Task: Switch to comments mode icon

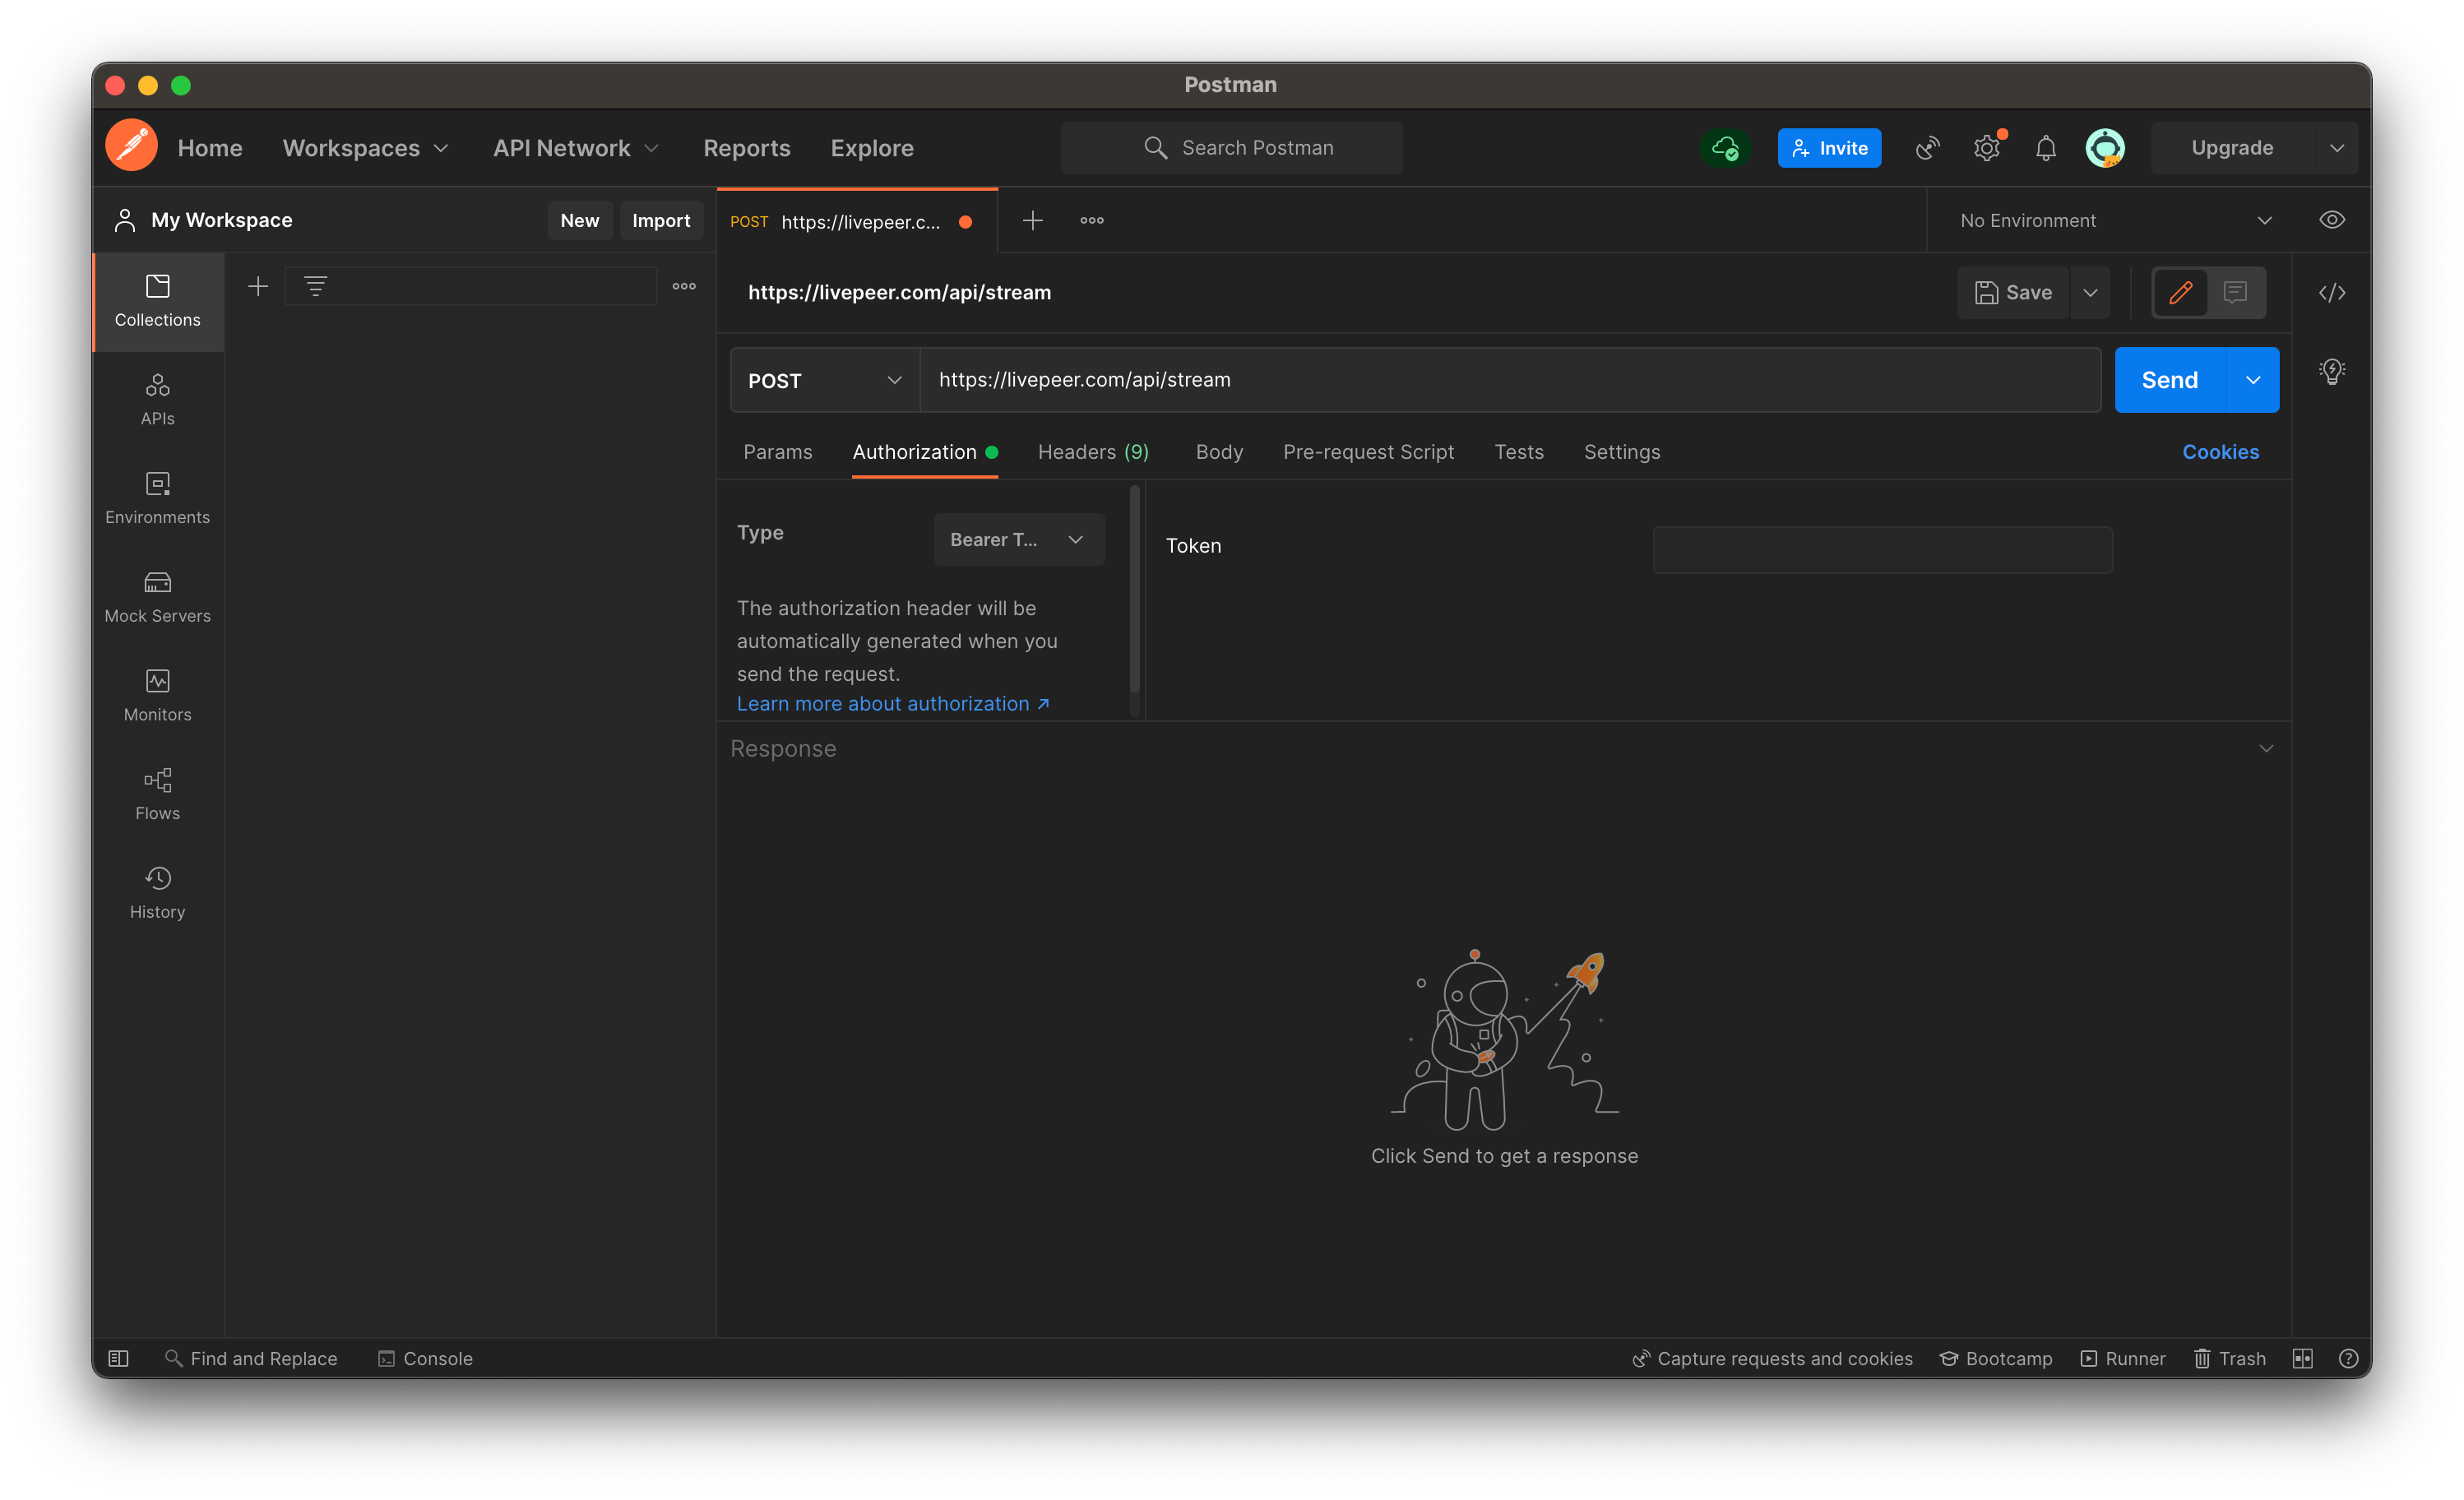Action: pyautogui.click(x=2234, y=292)
